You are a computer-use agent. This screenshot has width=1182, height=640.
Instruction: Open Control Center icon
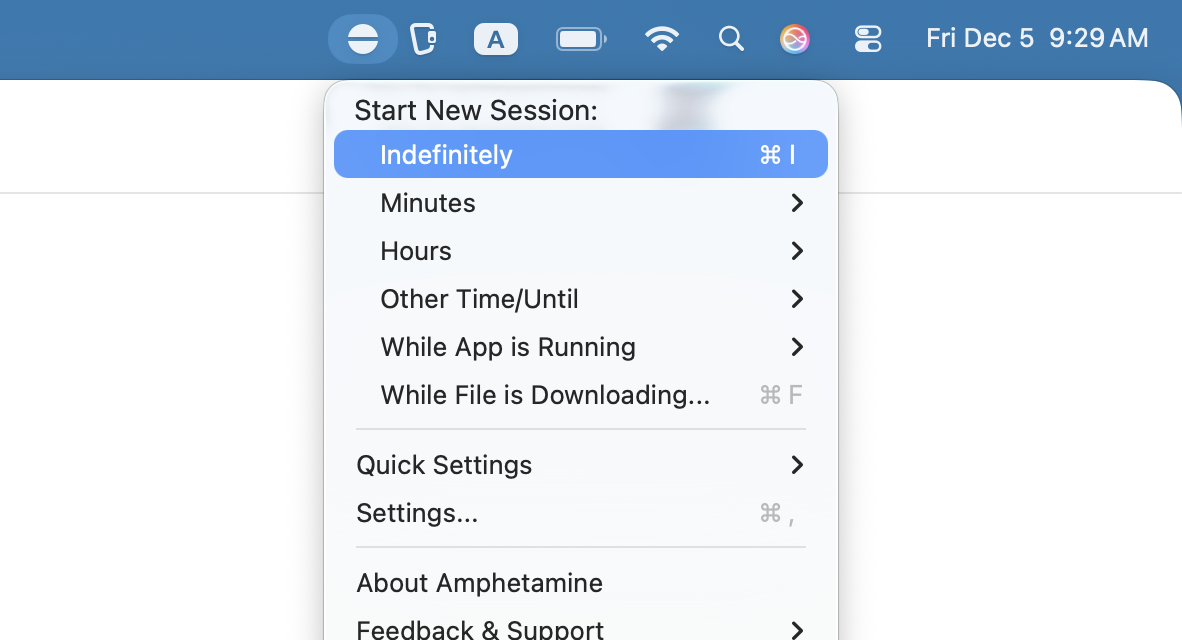(x=868, y=39)
